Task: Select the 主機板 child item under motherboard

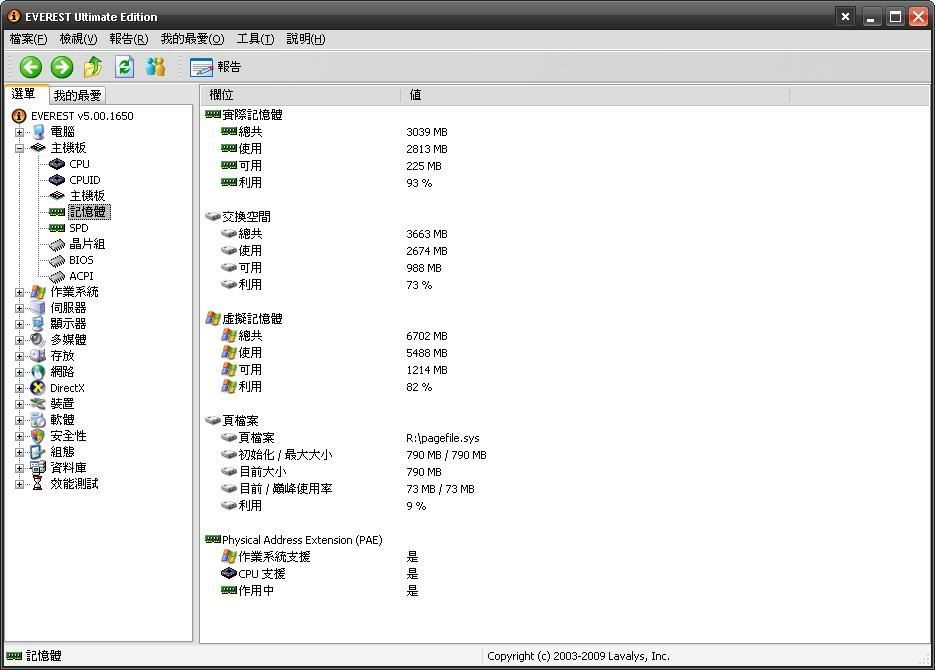Action: [87, 196]
